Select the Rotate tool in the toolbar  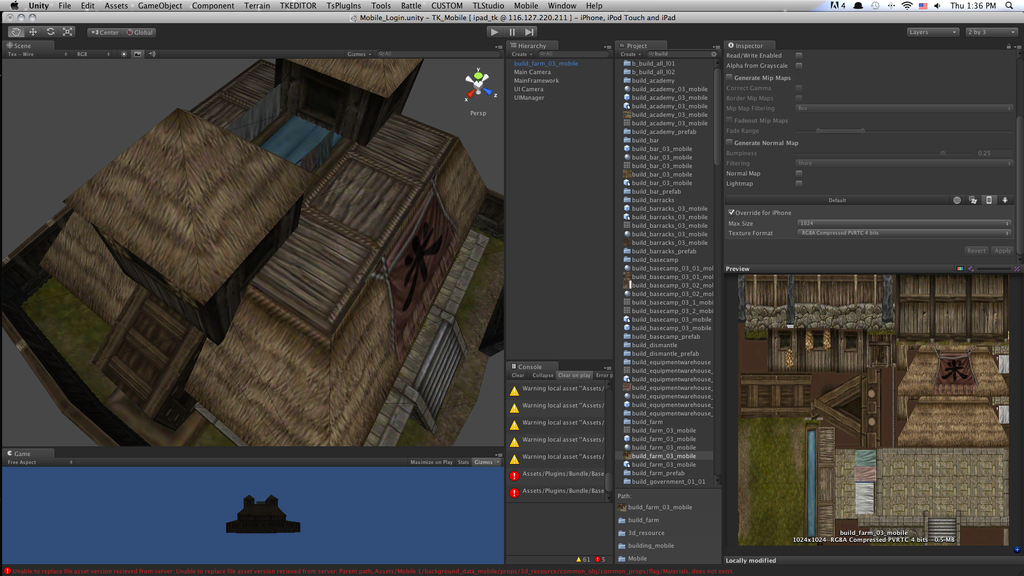[50, 32]
